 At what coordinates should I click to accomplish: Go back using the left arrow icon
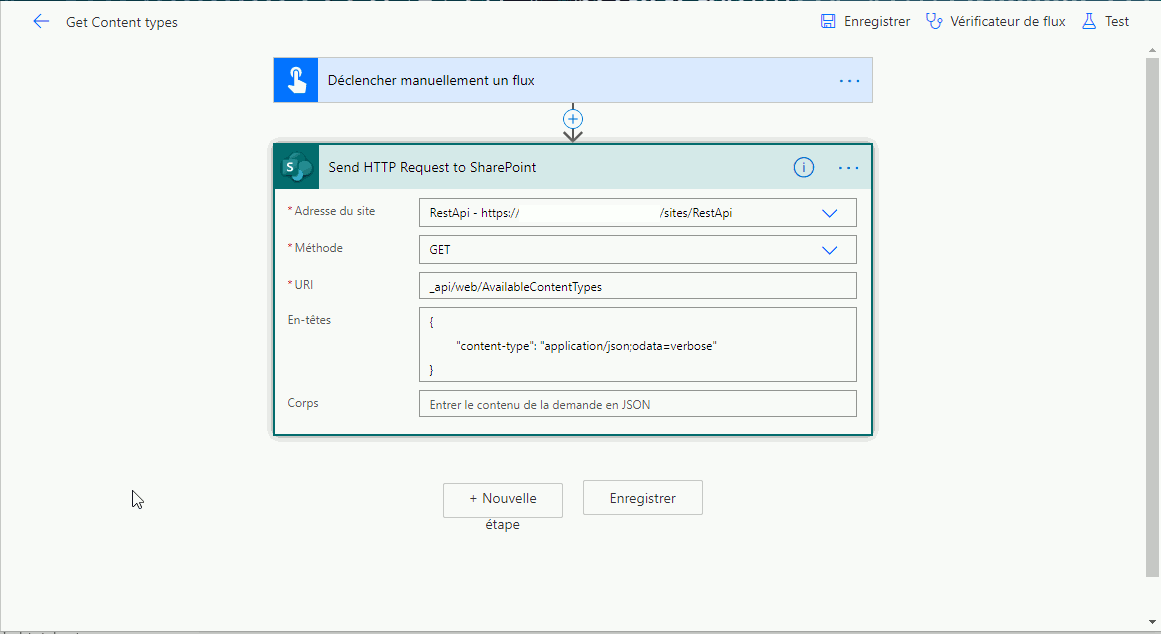41,21
